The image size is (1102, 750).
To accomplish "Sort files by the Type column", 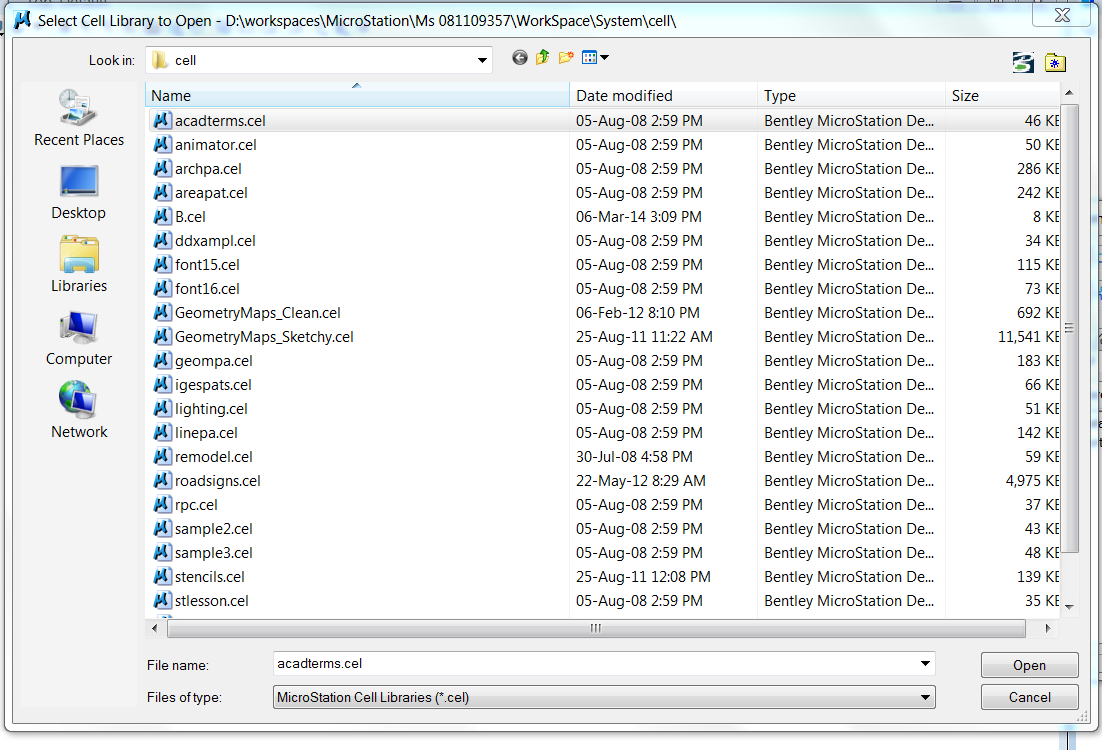I will (852, 96).
